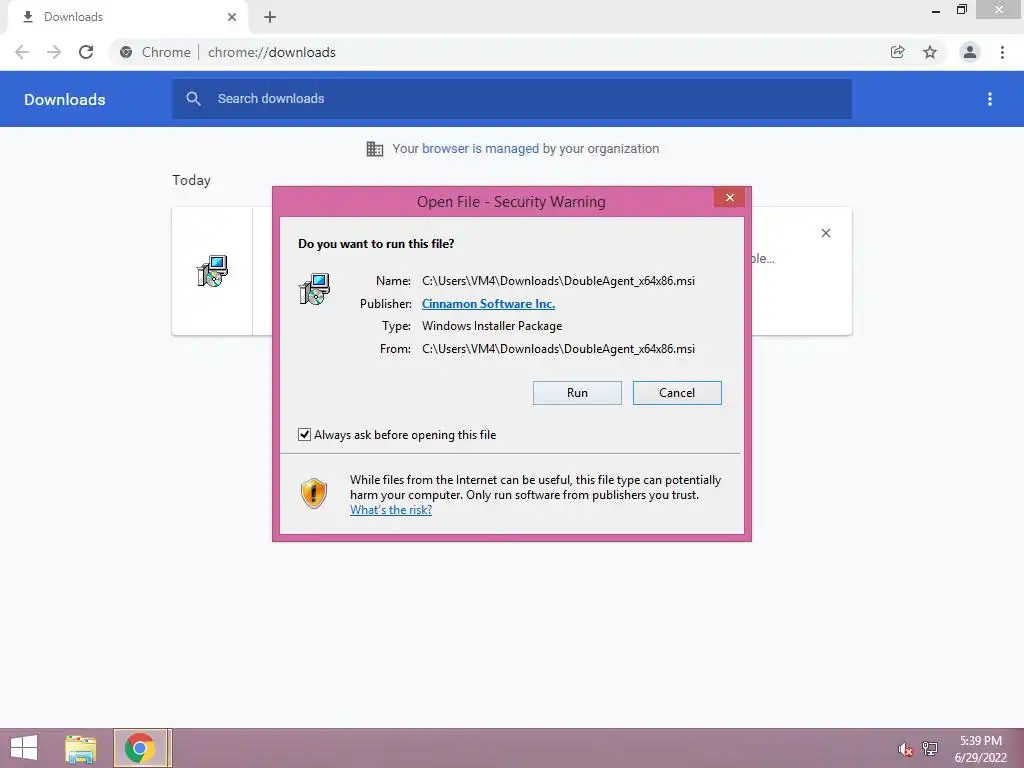Cancel the Open File dialog
This screenshot has height=768, width=1024.
tap(677, 392)
